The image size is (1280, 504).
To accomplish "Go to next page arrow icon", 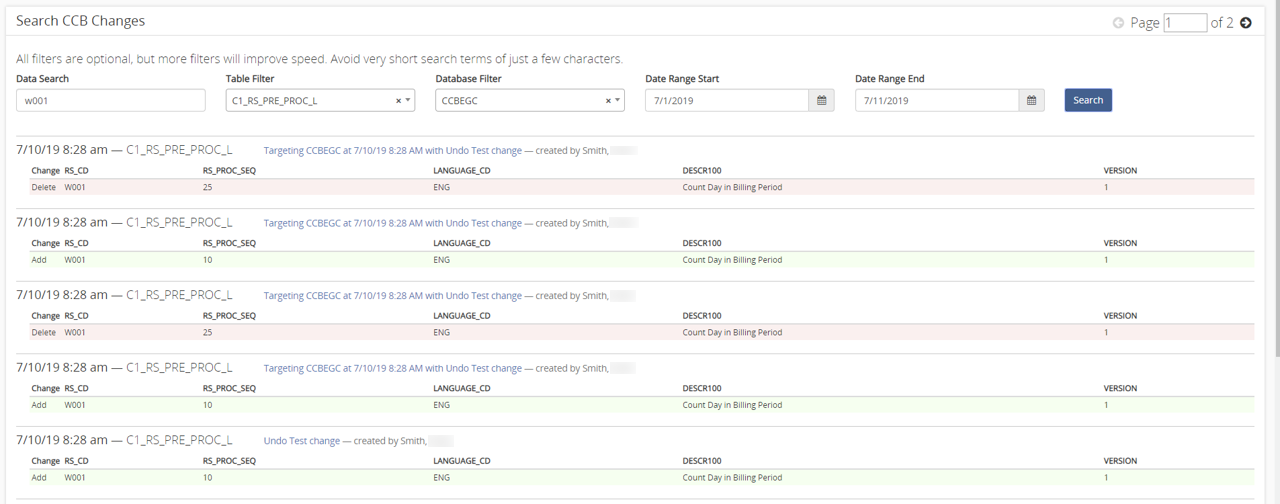I will [1246, 23].
